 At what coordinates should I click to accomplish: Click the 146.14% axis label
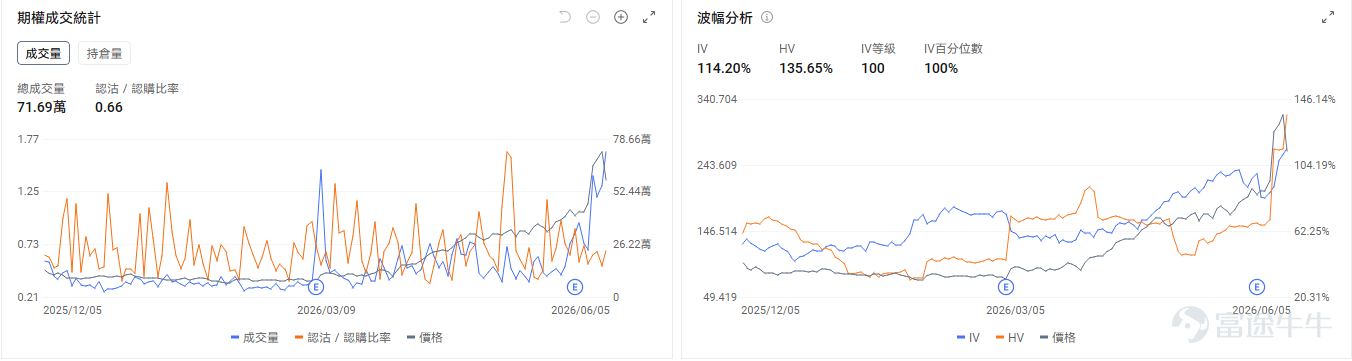click(x=1314, y=99)
